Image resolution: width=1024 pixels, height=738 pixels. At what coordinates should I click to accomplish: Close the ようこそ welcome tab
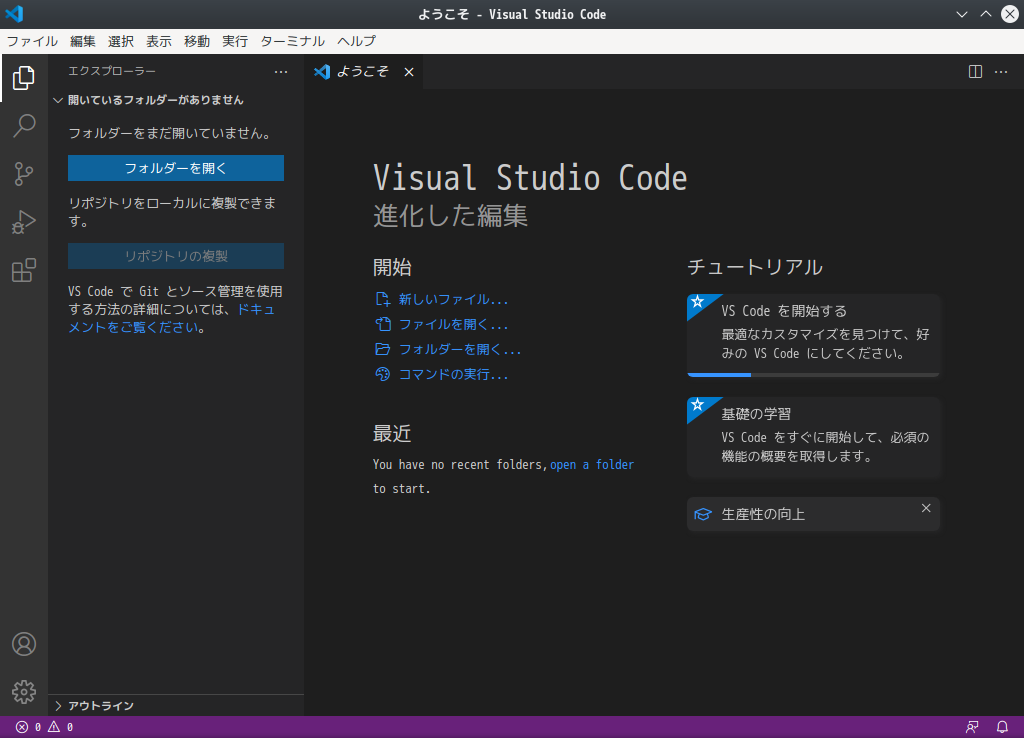(x=409, y=72)
